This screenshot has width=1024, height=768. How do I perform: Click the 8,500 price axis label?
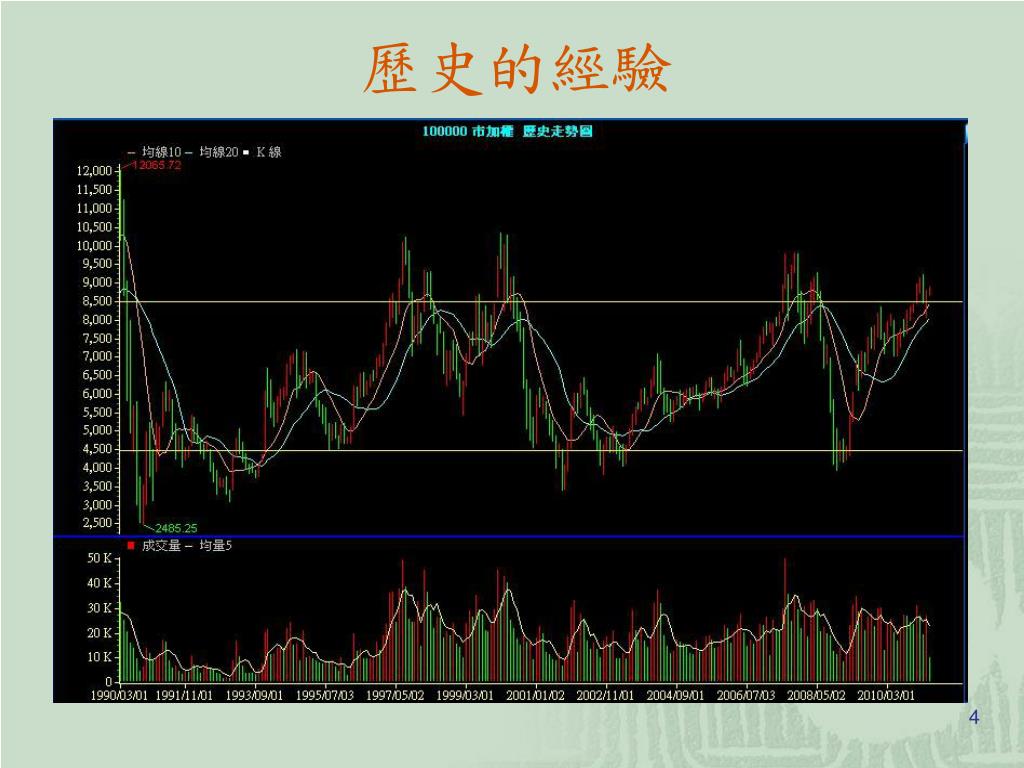pos(97,301)
